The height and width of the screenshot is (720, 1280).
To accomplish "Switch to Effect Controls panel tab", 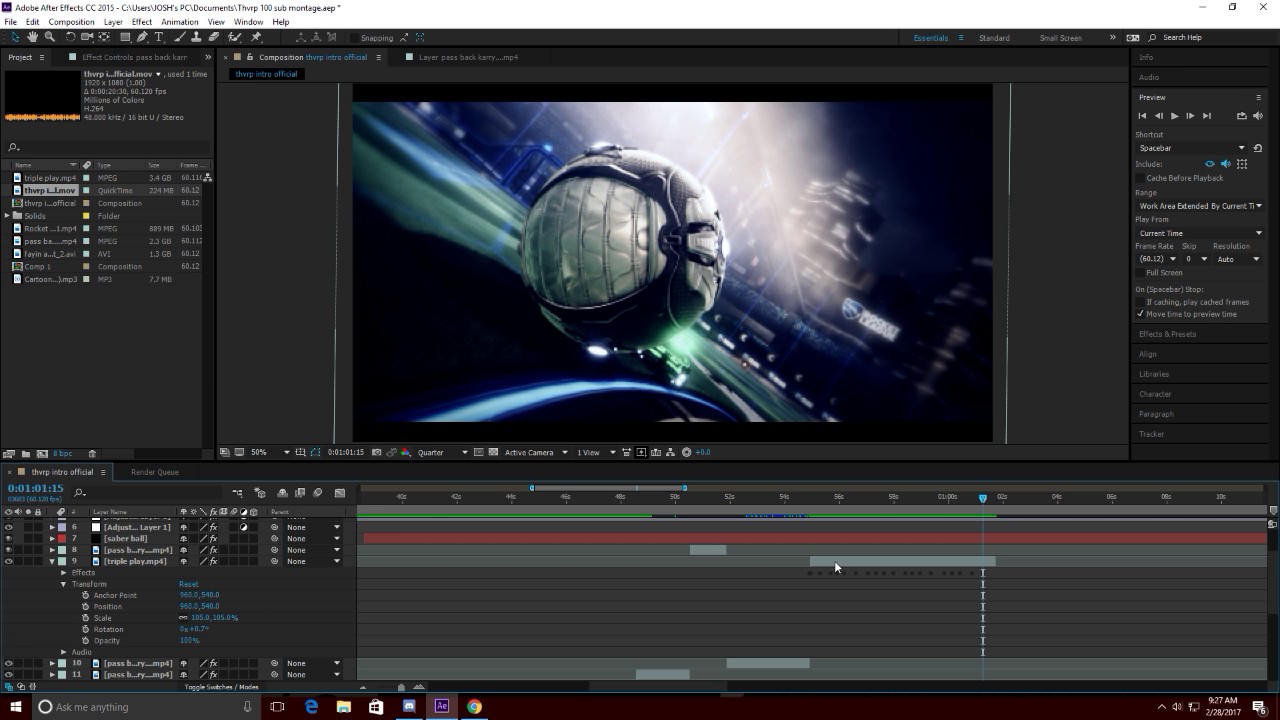I will [134, 57].
